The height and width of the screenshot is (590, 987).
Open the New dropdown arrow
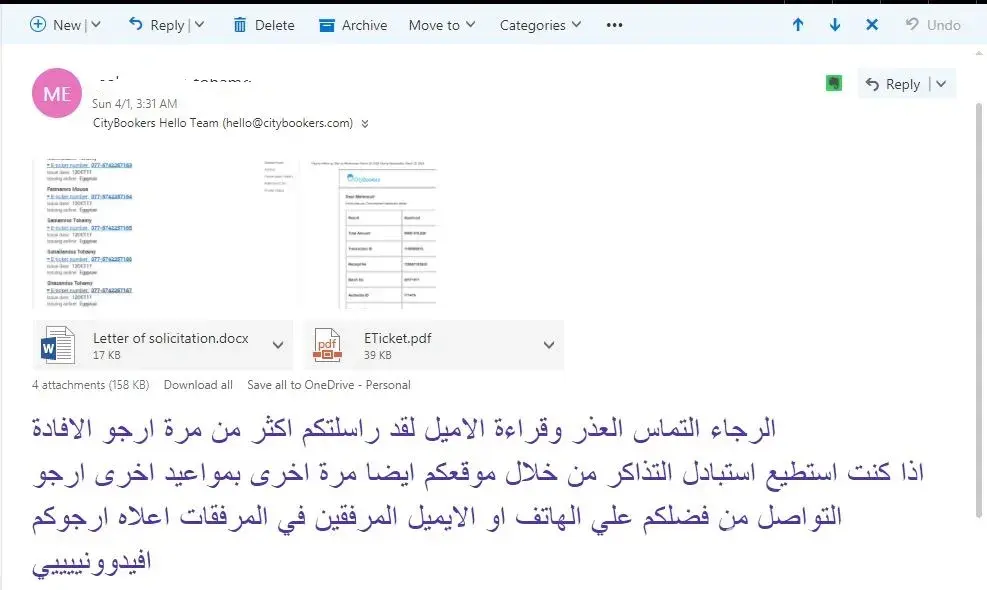click(x=96, y=25)
